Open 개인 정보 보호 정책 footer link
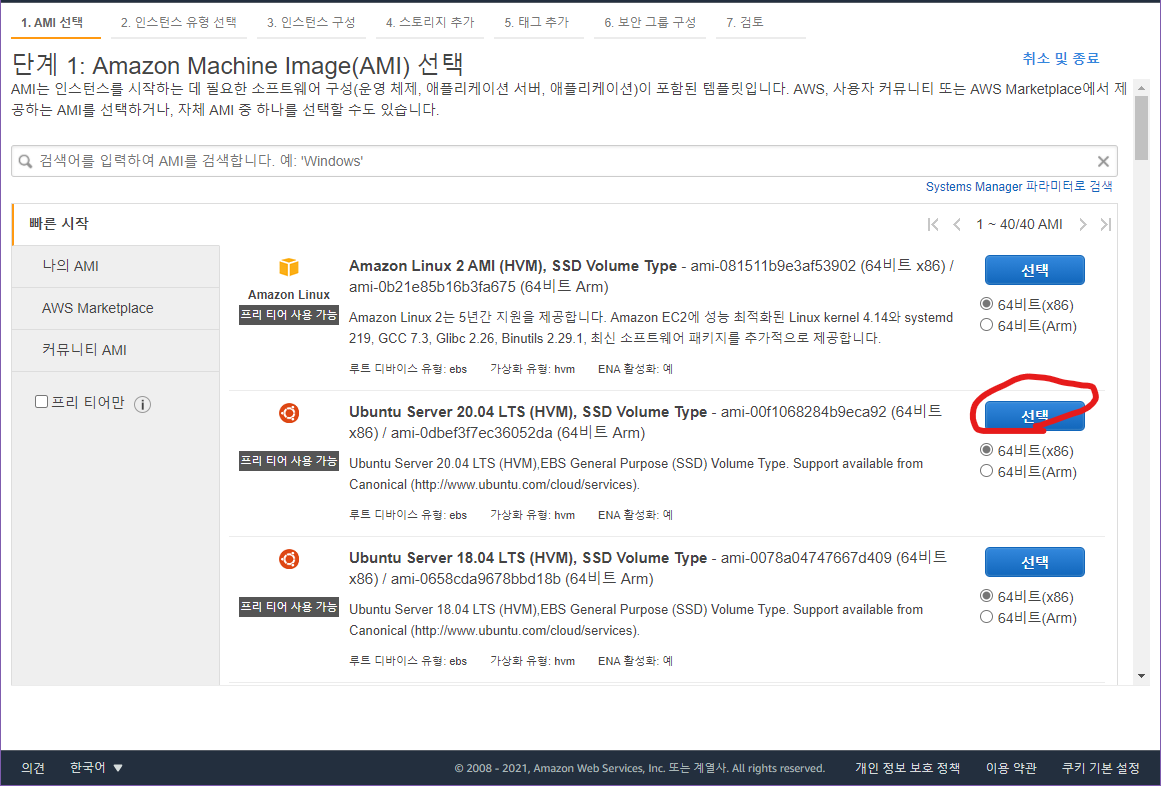The height and width of the screenshot is (786, 1161). click(x=908, y=768)
